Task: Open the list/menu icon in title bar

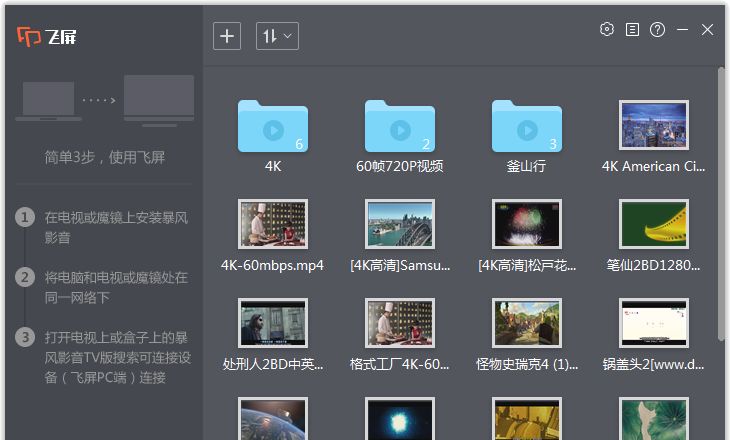Action: [632, 29]
